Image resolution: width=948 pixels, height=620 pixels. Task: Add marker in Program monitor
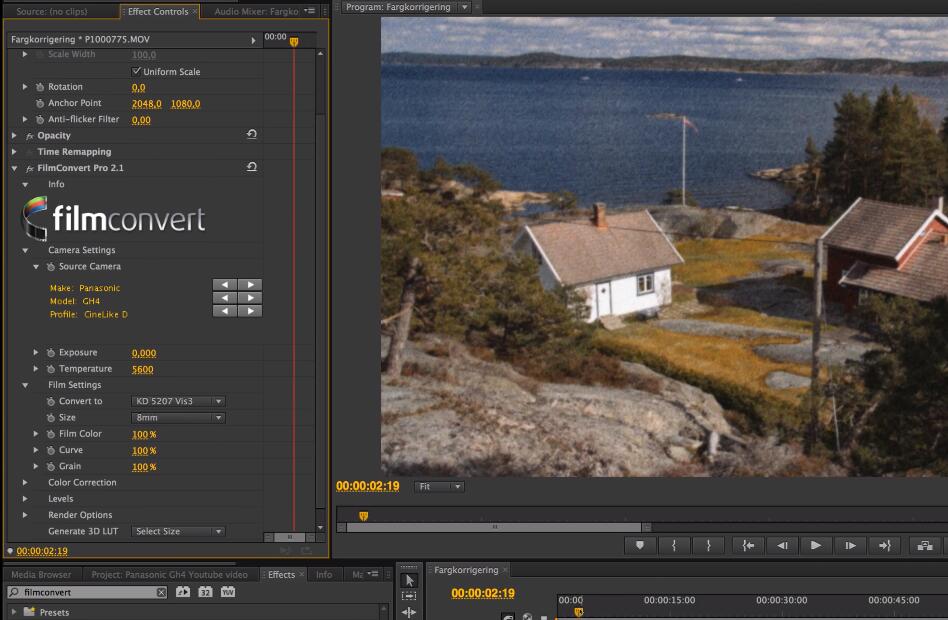pyautogui.click(x=640, y=546)
